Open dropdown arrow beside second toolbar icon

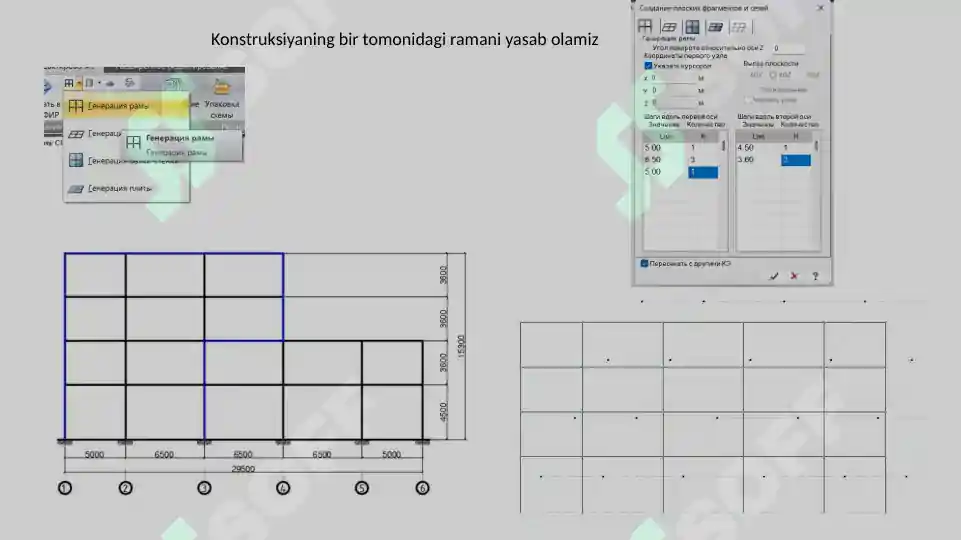pos(99,83)
